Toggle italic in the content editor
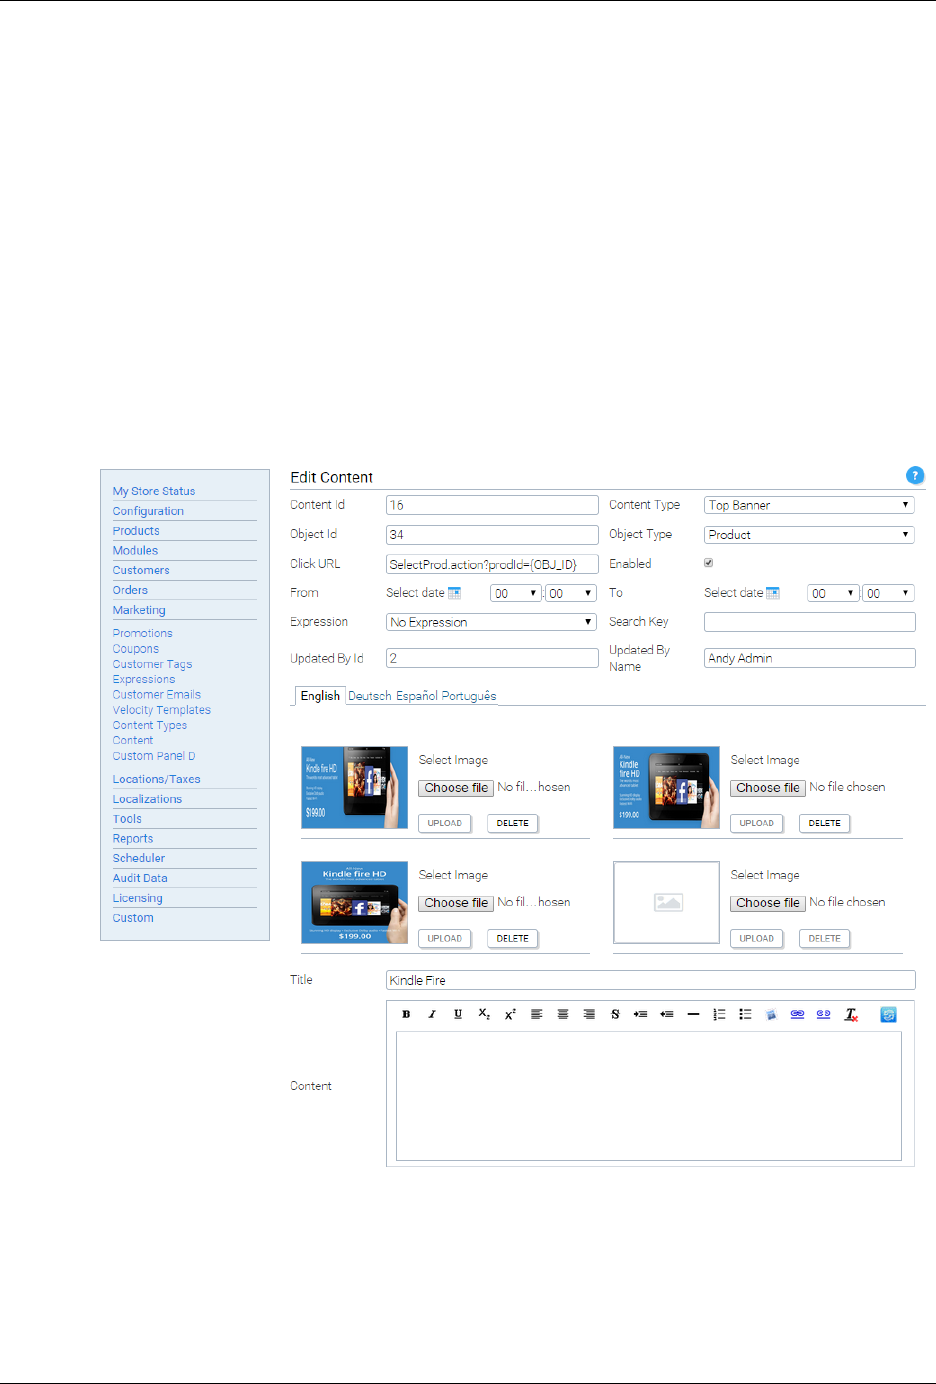Image resolution: width=936 pixels, height=1384 pixels. point(432,1014)
